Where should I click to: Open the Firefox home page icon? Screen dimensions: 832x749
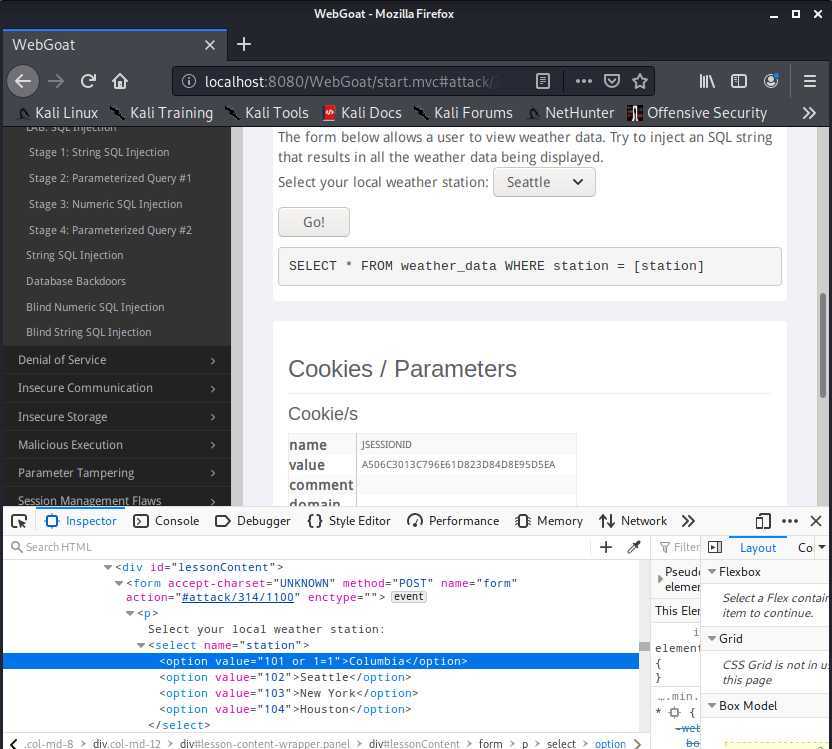pos(120,81)
